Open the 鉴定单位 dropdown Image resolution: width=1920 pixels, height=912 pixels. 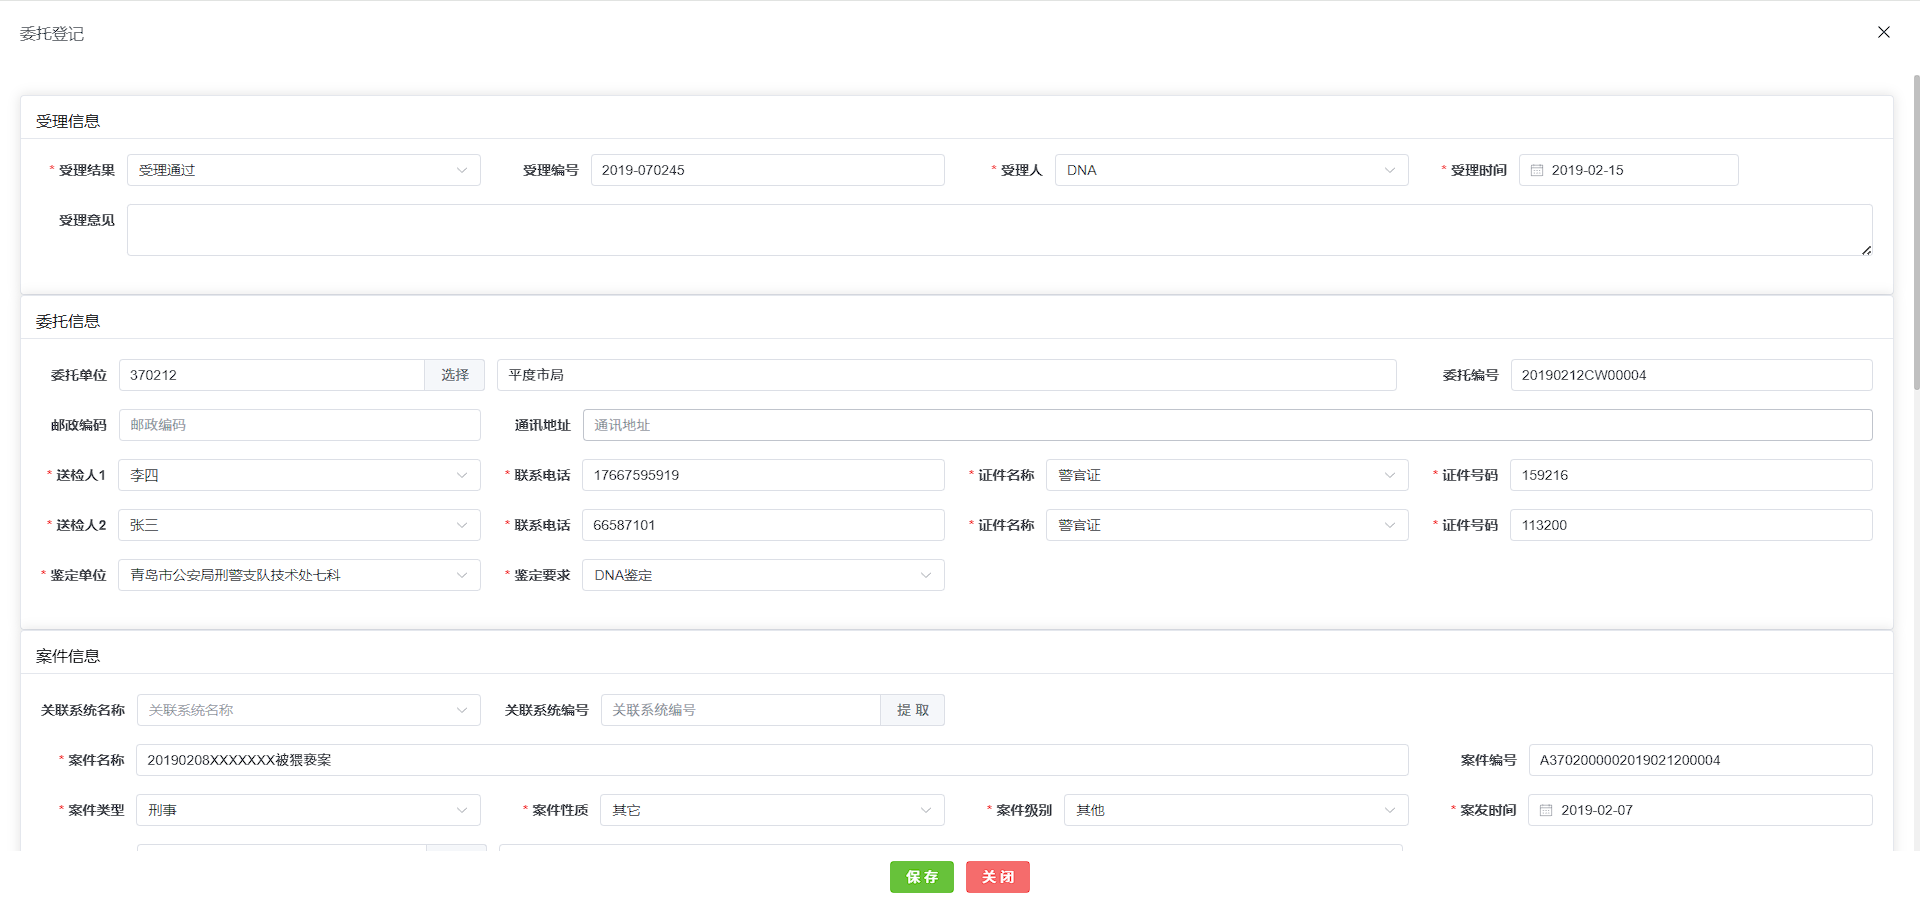pyautogui.click(x=299, y=575)
